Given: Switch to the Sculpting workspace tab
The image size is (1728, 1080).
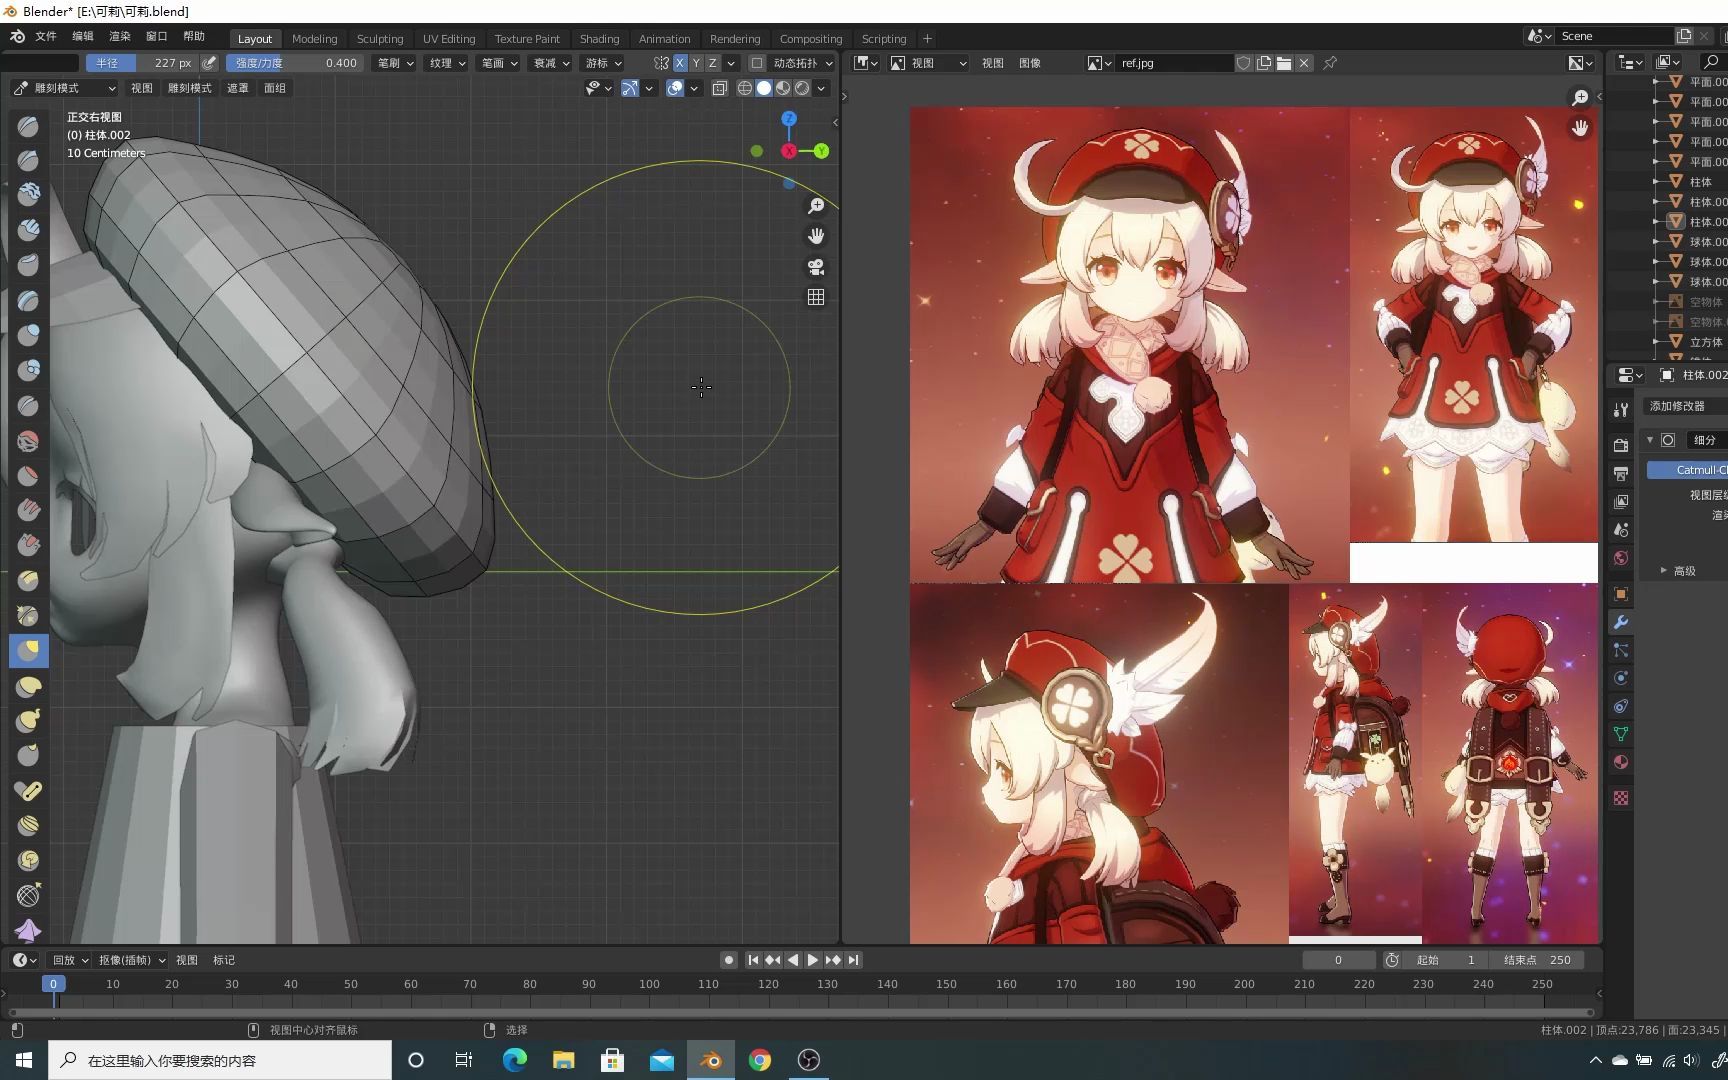Looking at the screenshot, I should [x=380, y=39].
